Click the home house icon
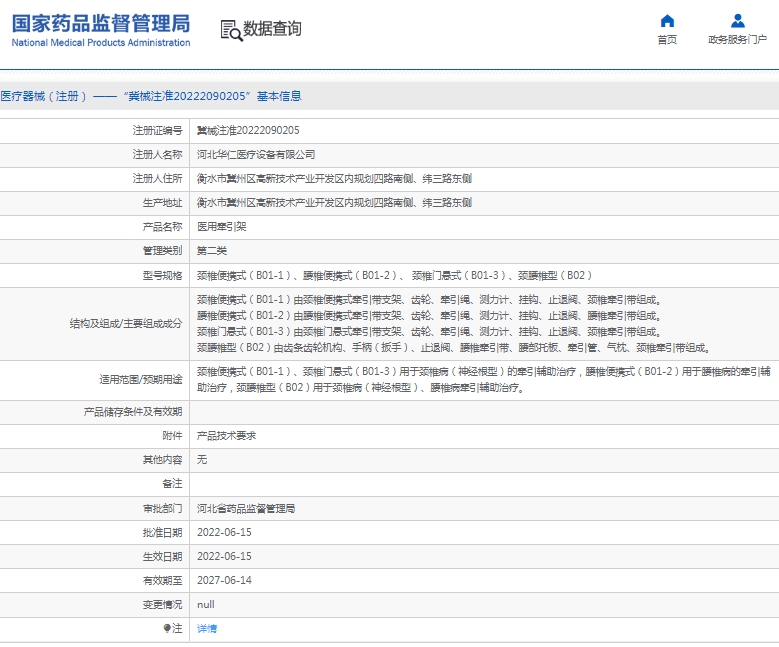 tap(667, 21)
